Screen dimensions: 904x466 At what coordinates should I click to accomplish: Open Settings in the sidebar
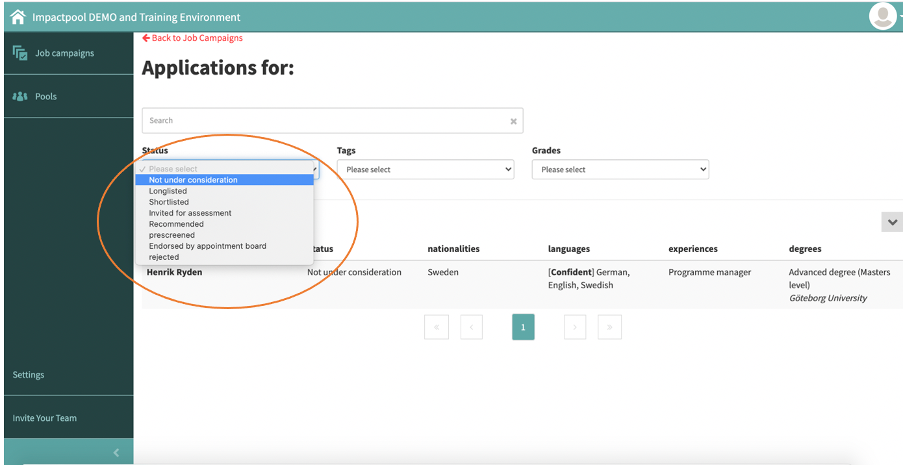(x=28, y=375)
